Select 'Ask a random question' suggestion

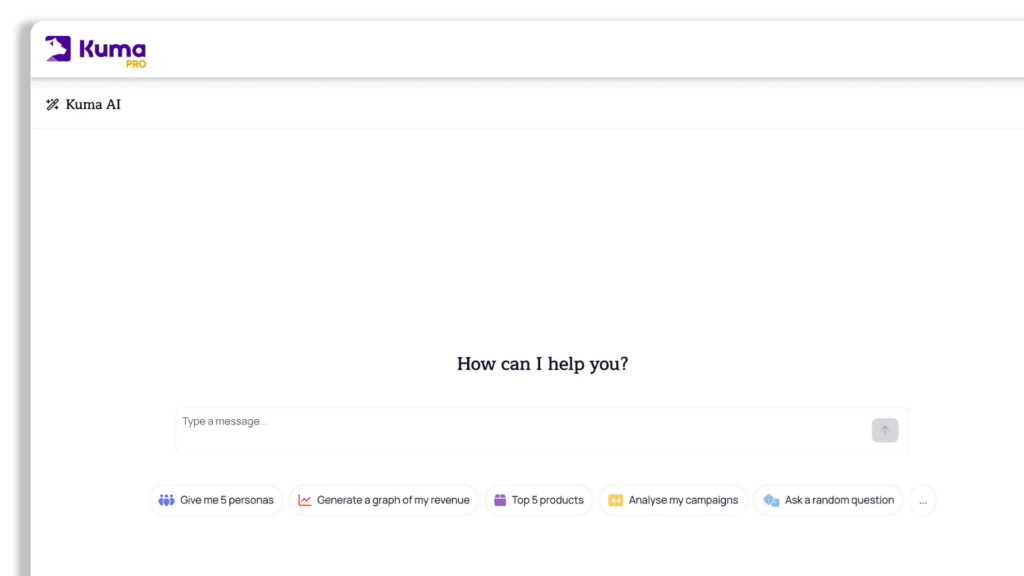point(829,500)
